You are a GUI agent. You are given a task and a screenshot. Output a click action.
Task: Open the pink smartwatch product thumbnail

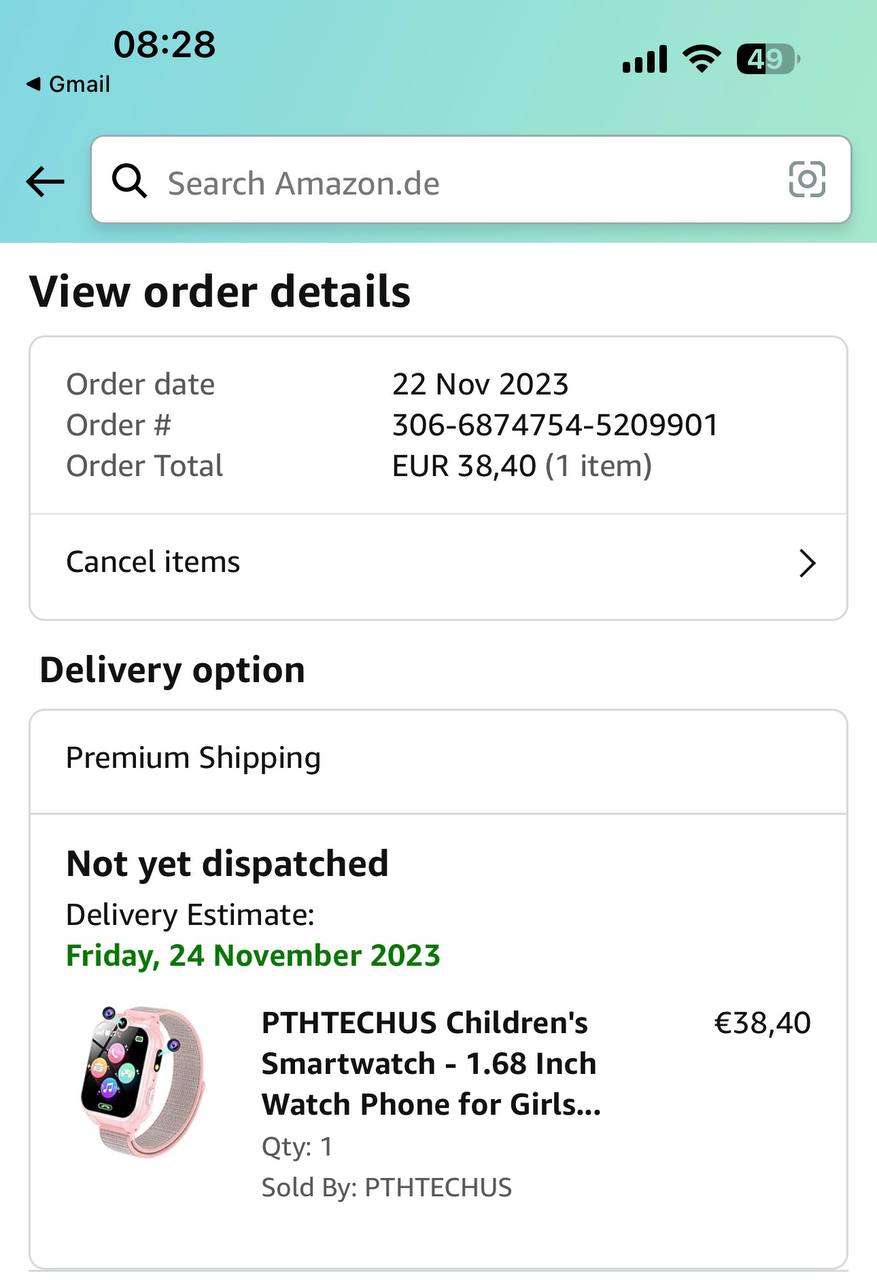coord(142,1080)
